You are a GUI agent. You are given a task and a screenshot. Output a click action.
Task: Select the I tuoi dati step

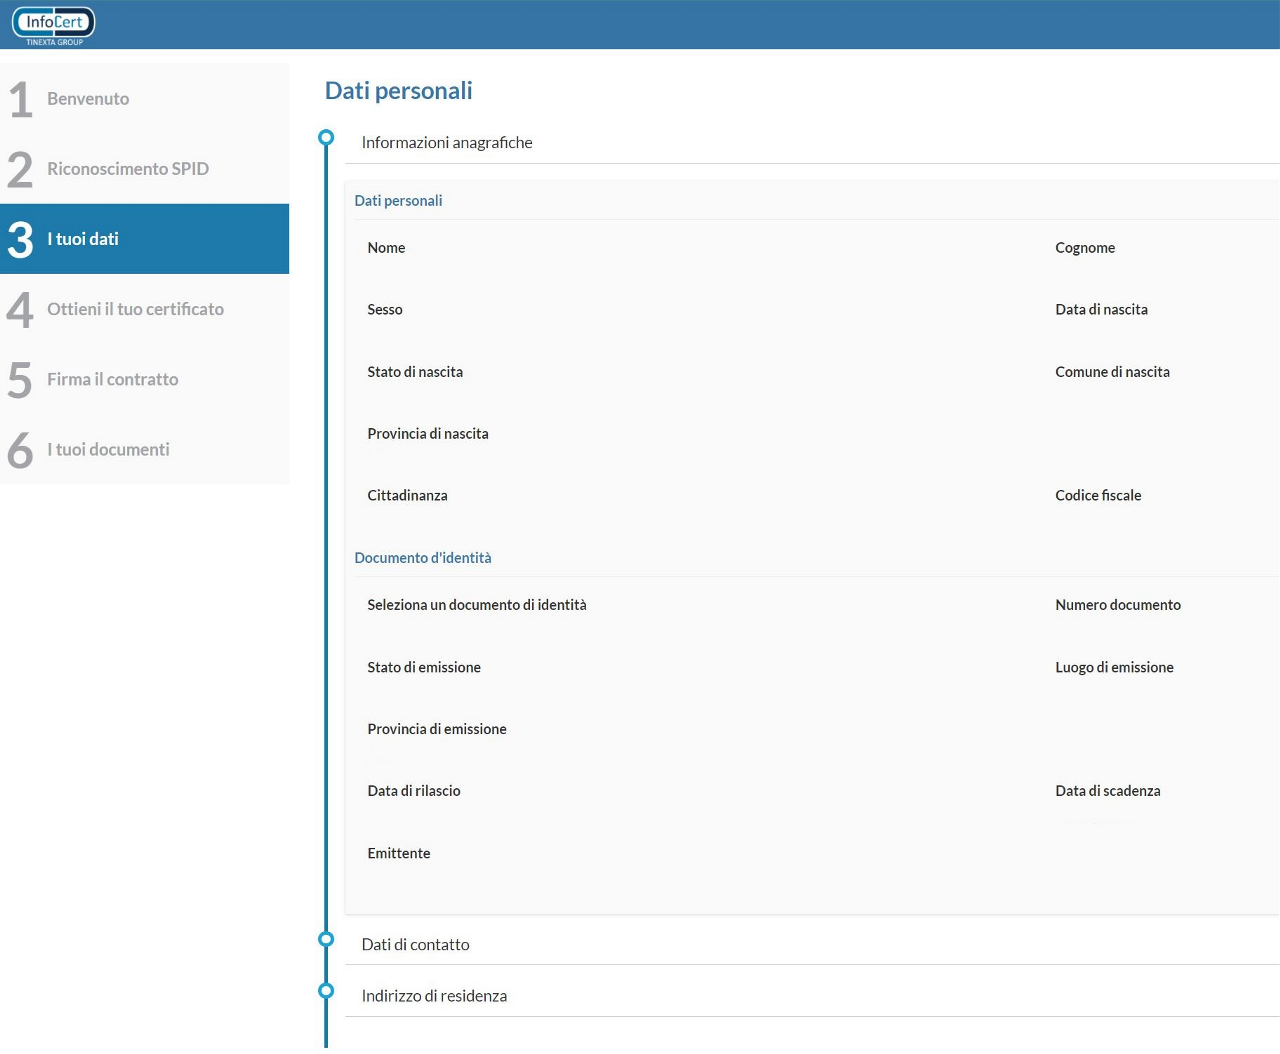point(83,239)
